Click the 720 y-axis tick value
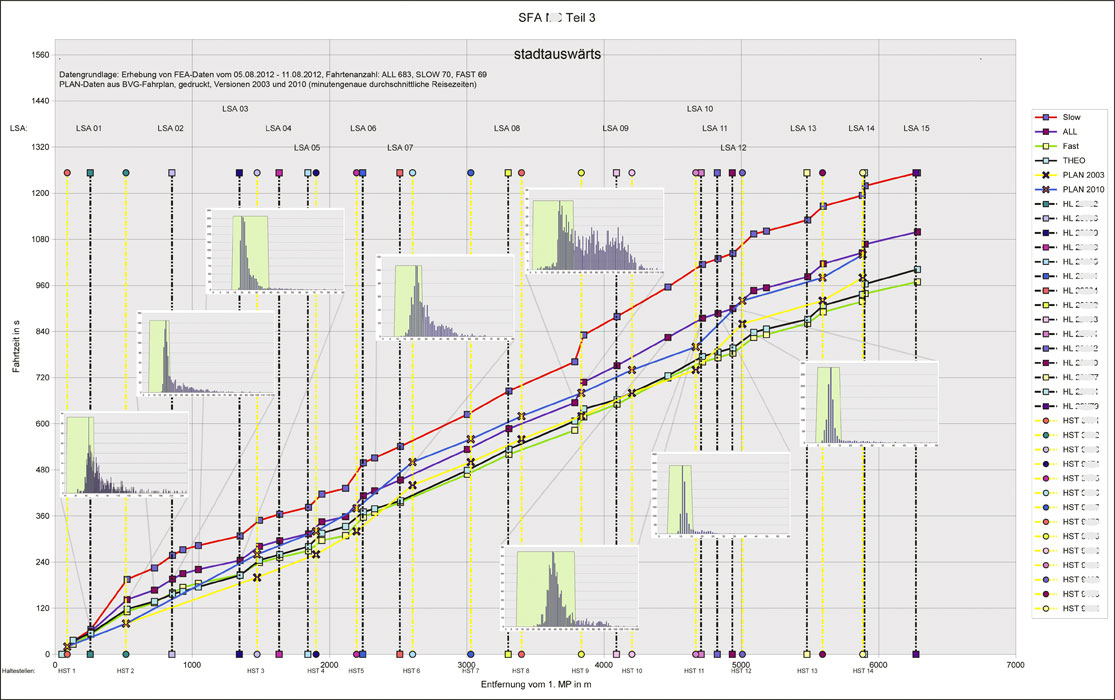The height and width of the screenshot is (700, 1115). coord(43,378)
